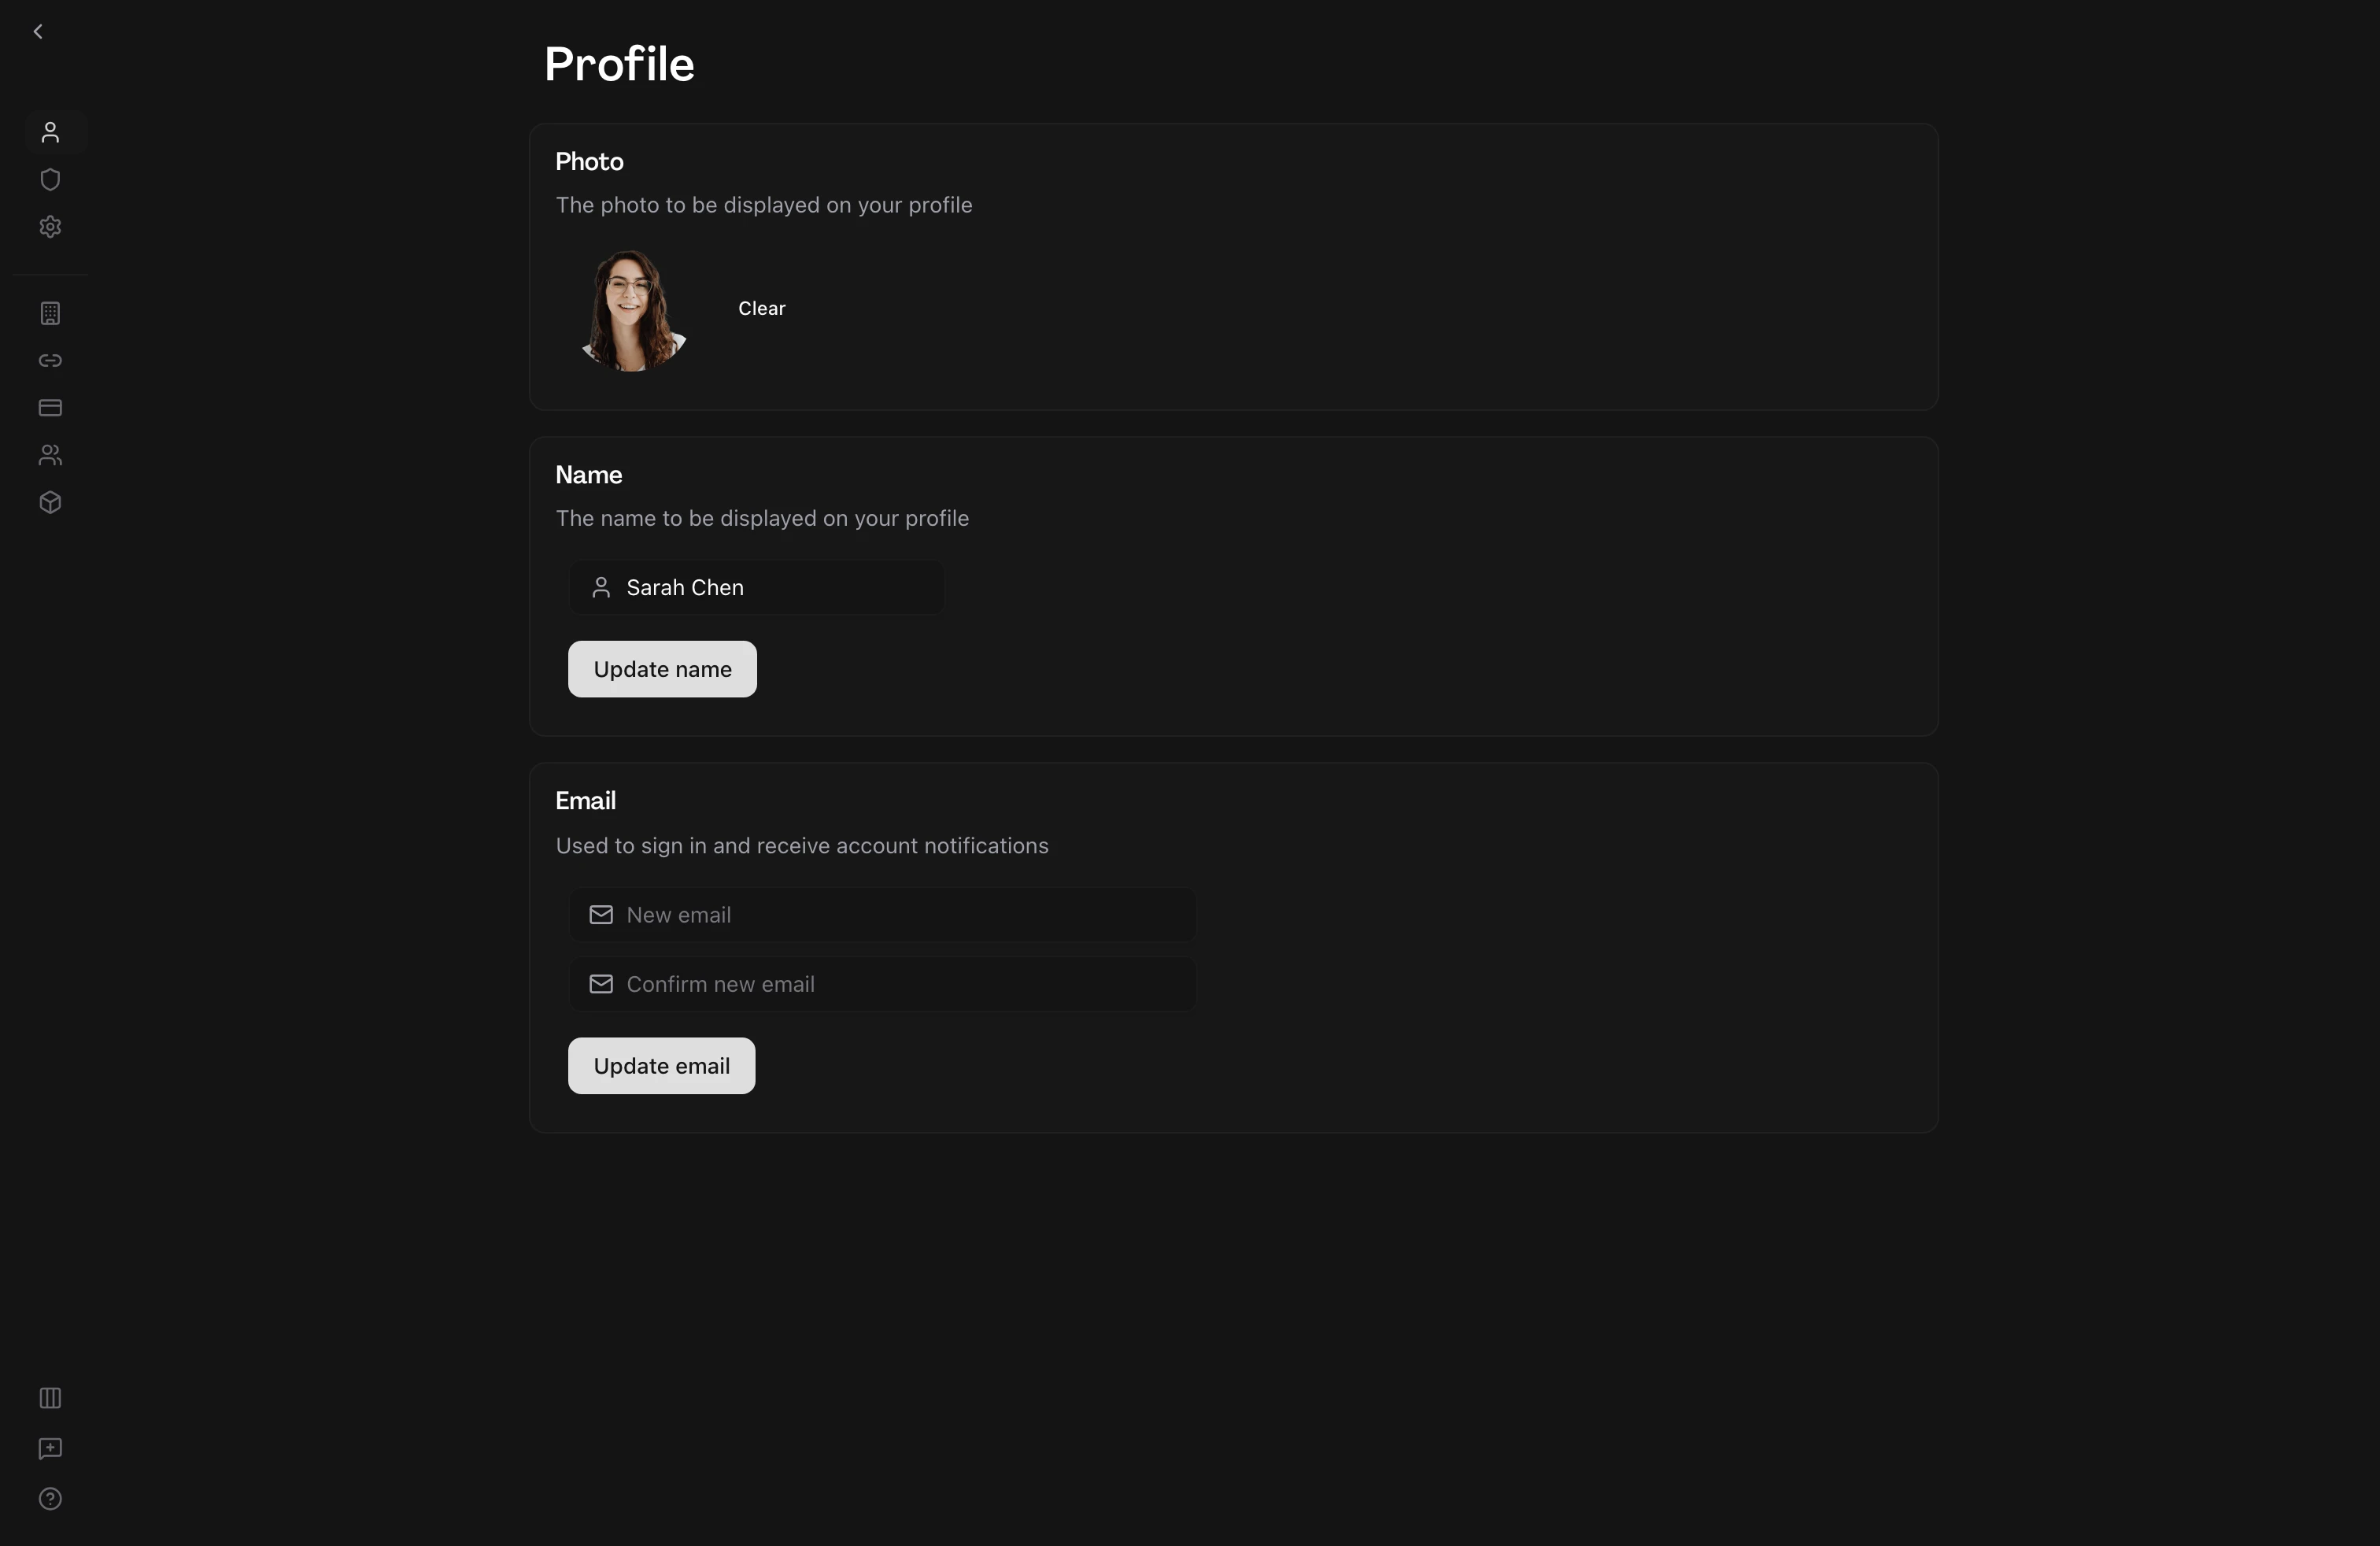Open the feedback message-plus icon

[x=50, y=1448]
